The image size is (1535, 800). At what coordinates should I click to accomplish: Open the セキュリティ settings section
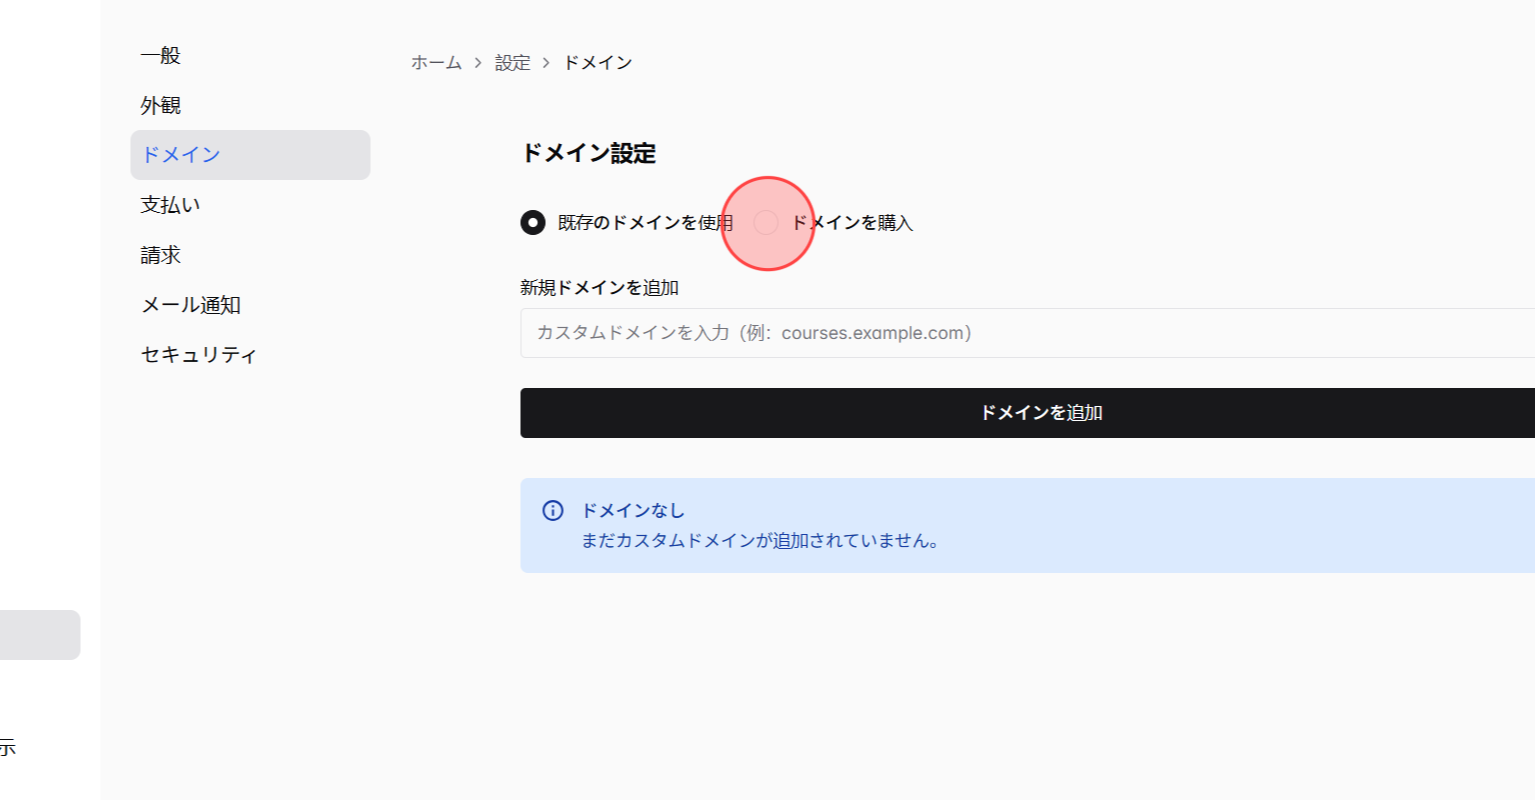tap(198, 354)
